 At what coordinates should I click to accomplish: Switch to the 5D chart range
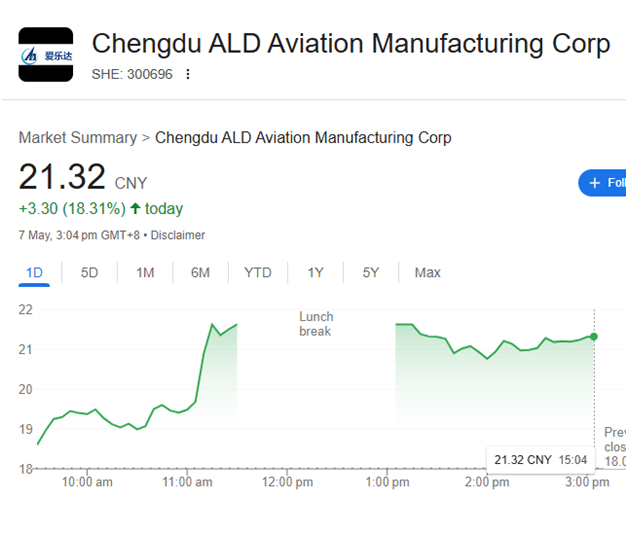coord(89,272)
